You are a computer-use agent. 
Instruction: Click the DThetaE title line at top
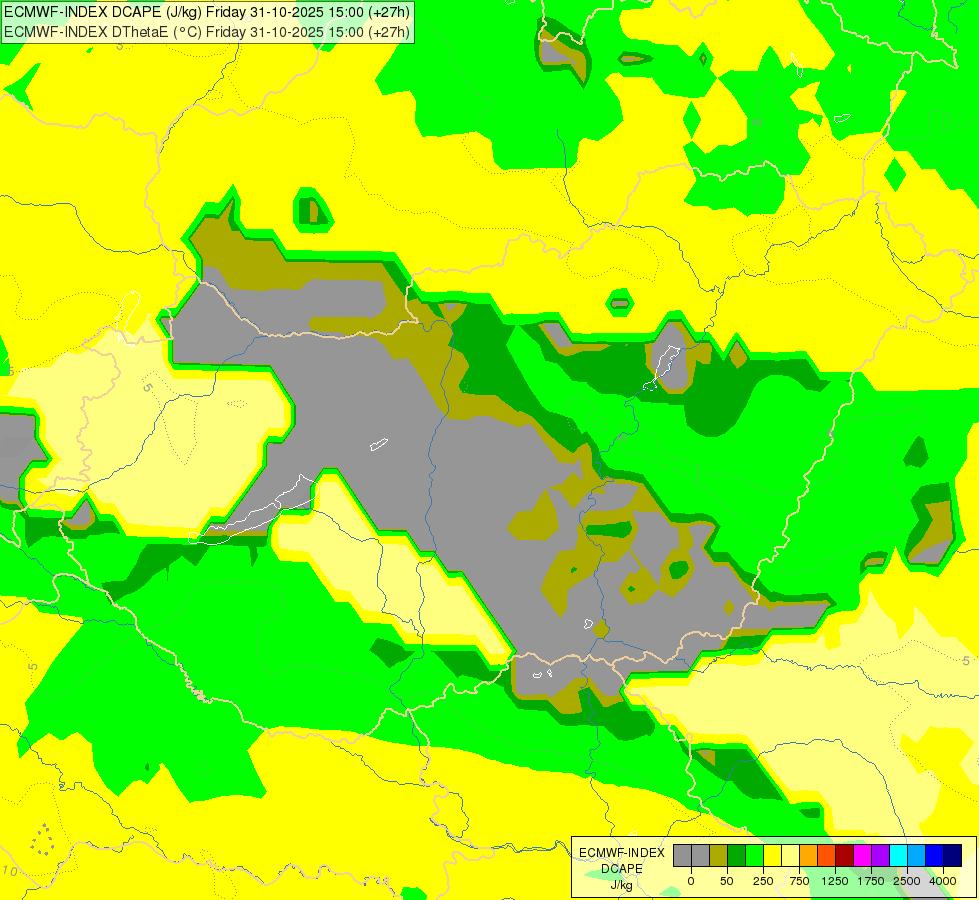click(207, 32)
